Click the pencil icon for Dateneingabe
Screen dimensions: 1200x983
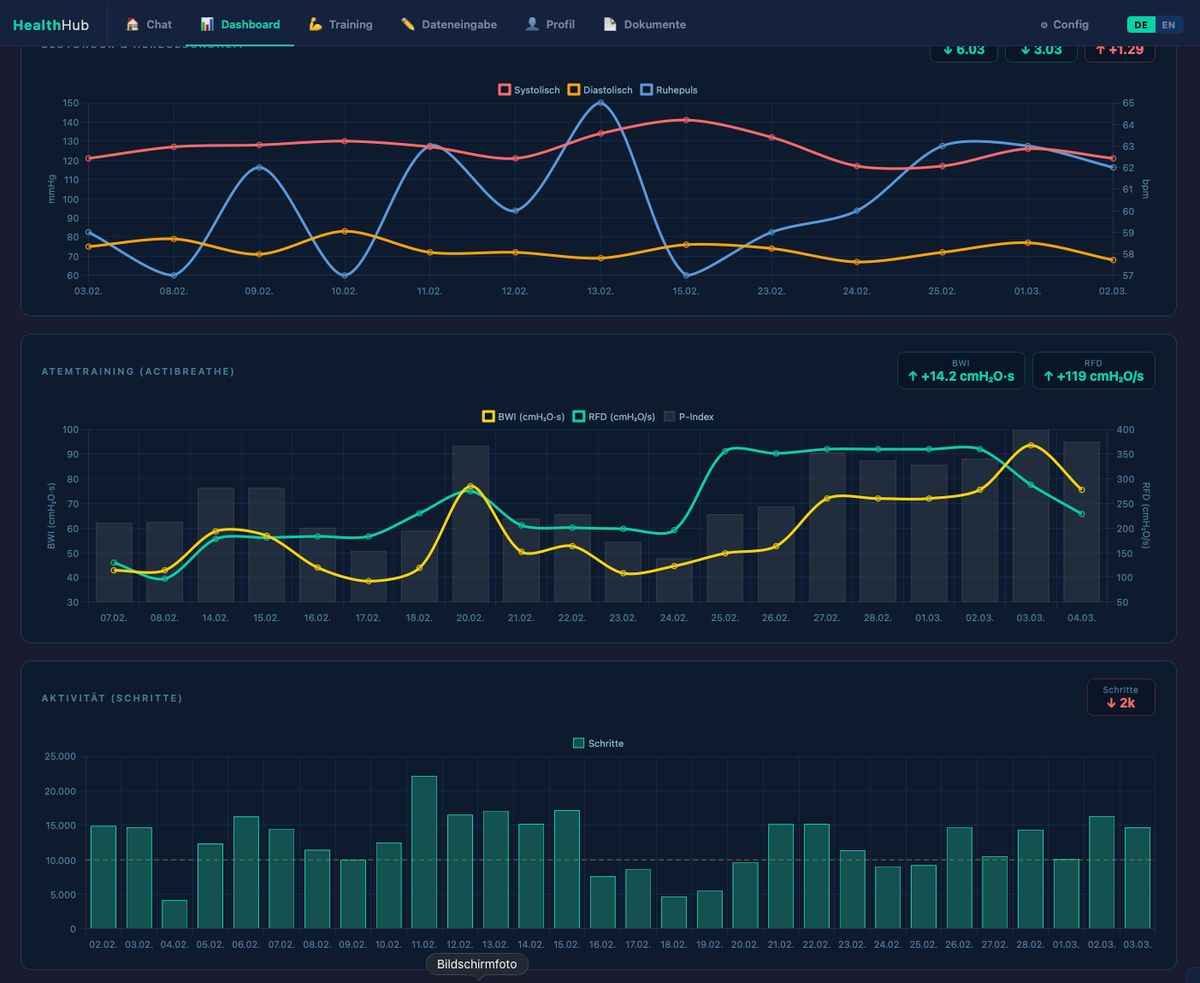(x=408, y=24)
